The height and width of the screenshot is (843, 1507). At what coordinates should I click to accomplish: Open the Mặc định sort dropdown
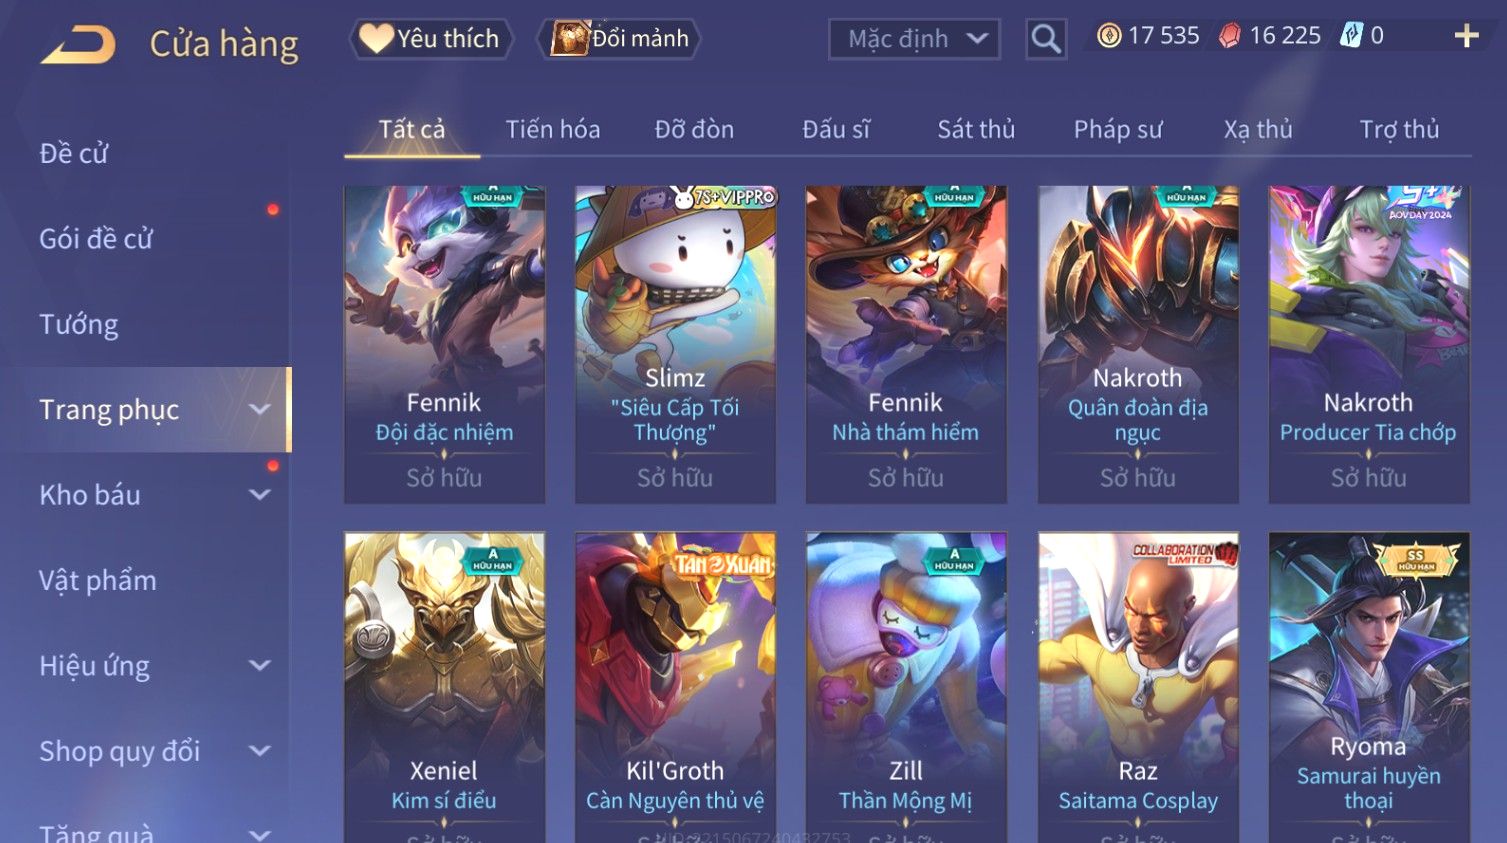click(914, 39)
